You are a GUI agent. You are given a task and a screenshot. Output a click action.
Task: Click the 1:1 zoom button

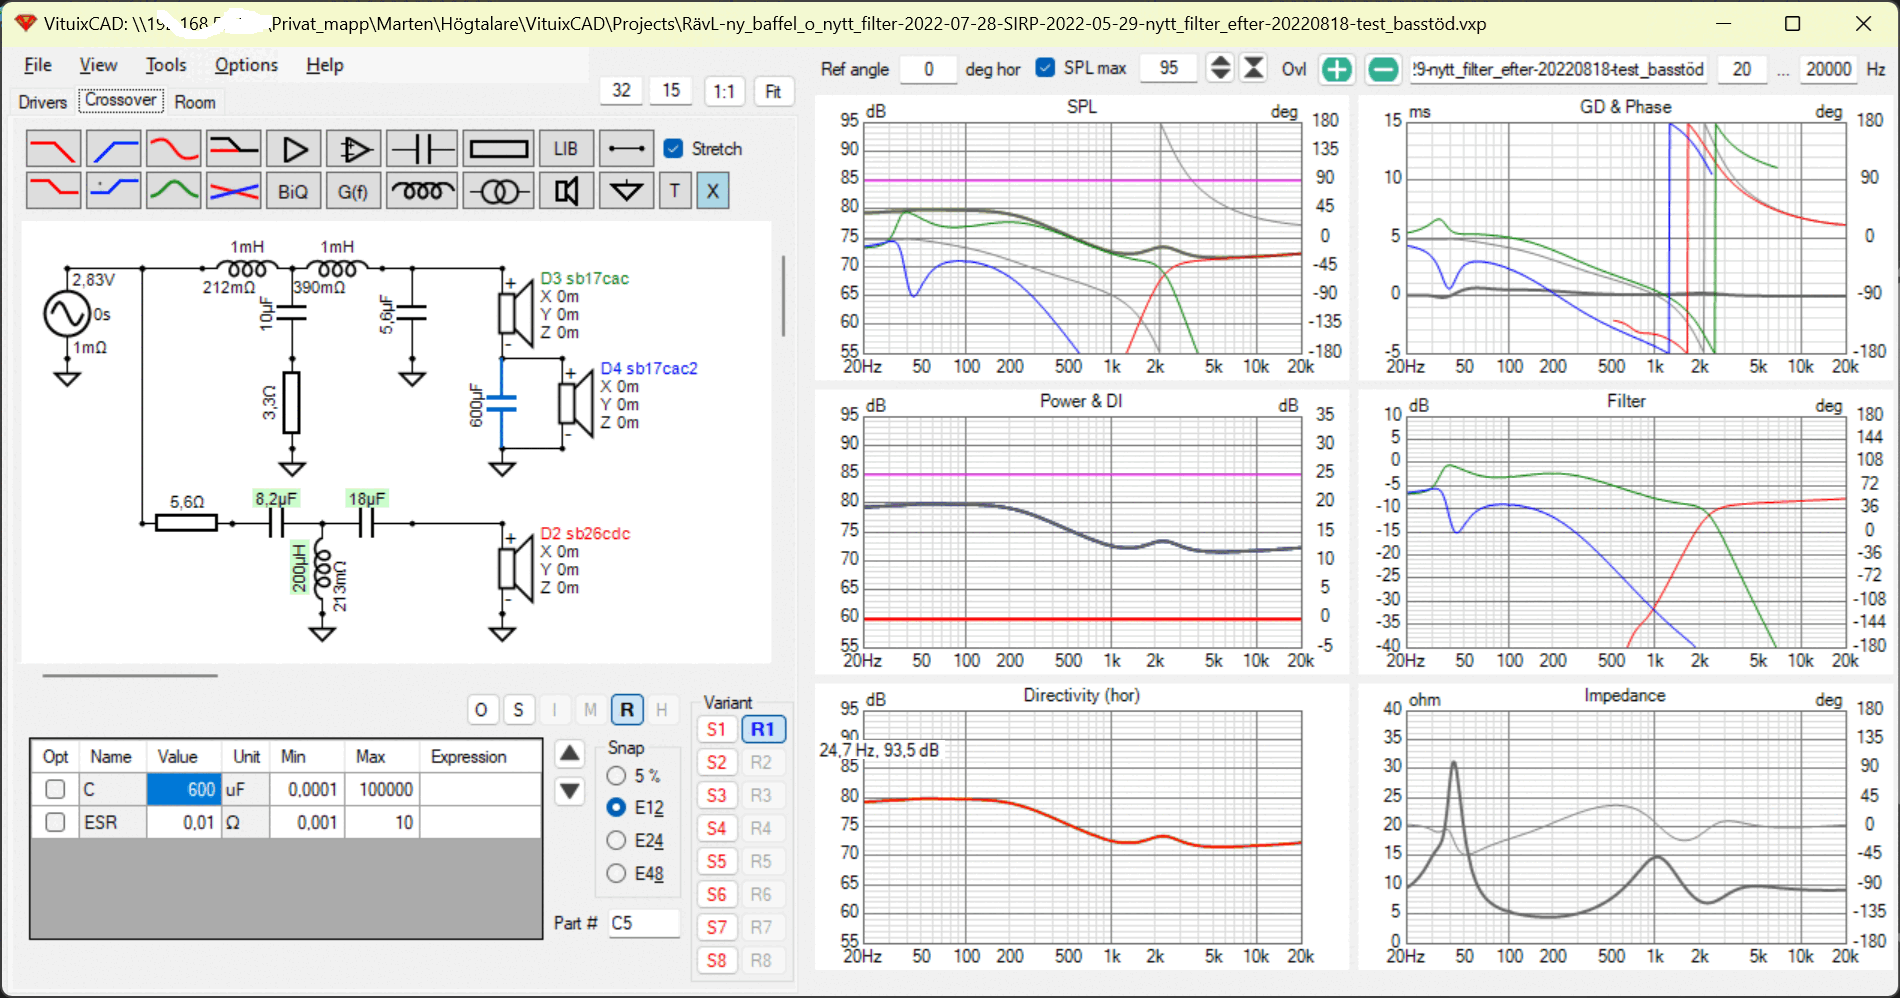point(724,91)
